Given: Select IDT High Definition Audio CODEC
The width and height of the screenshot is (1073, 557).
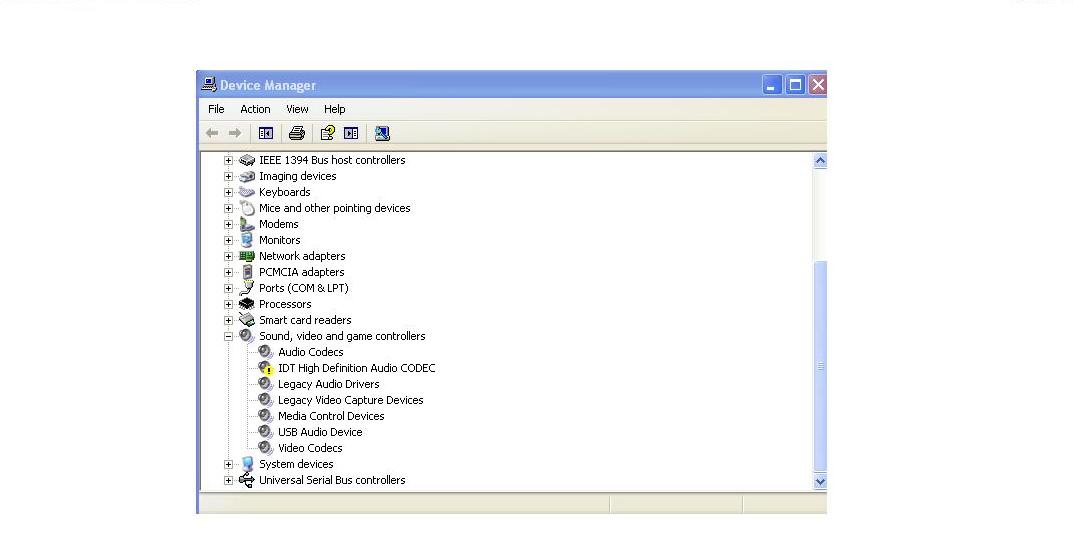Looking at the screenshot, I should [357, 368].
